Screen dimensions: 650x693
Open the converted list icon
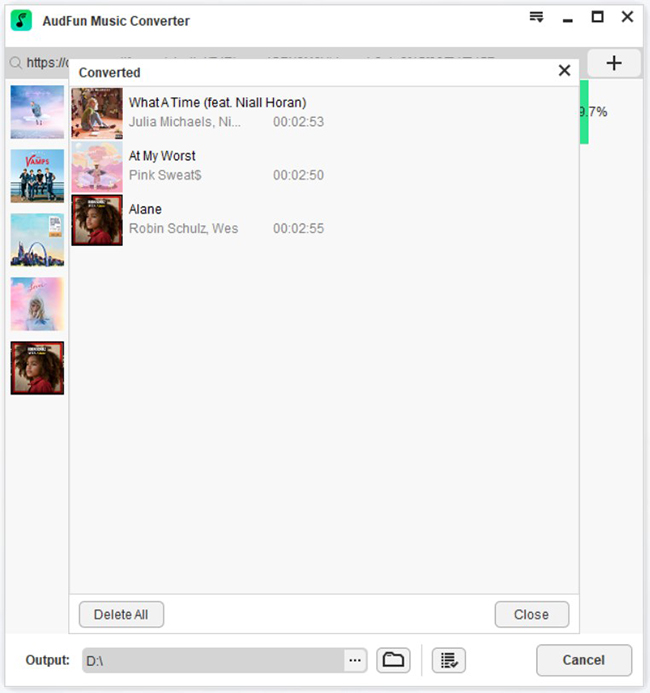click(x=449, y=660)
